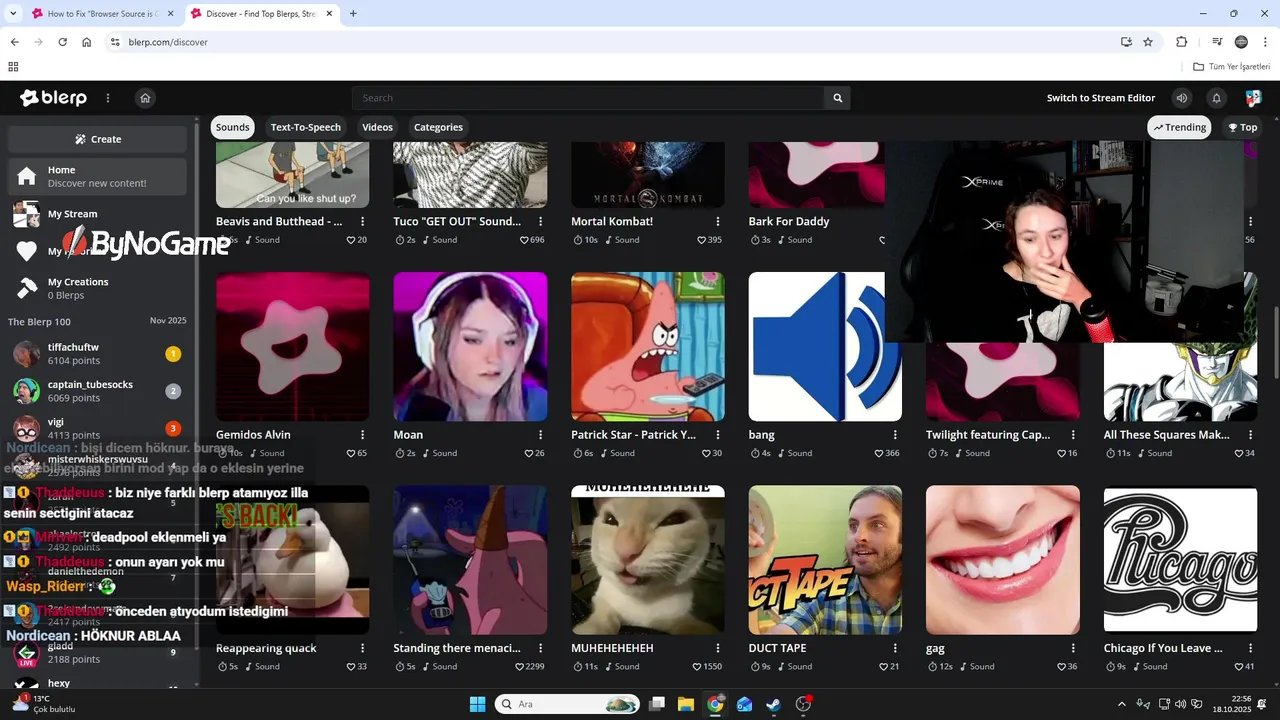The height and width of the screenshot is (720, 1280).
Task: Open options menu for All These Squares
Action: coord(1251,435)
